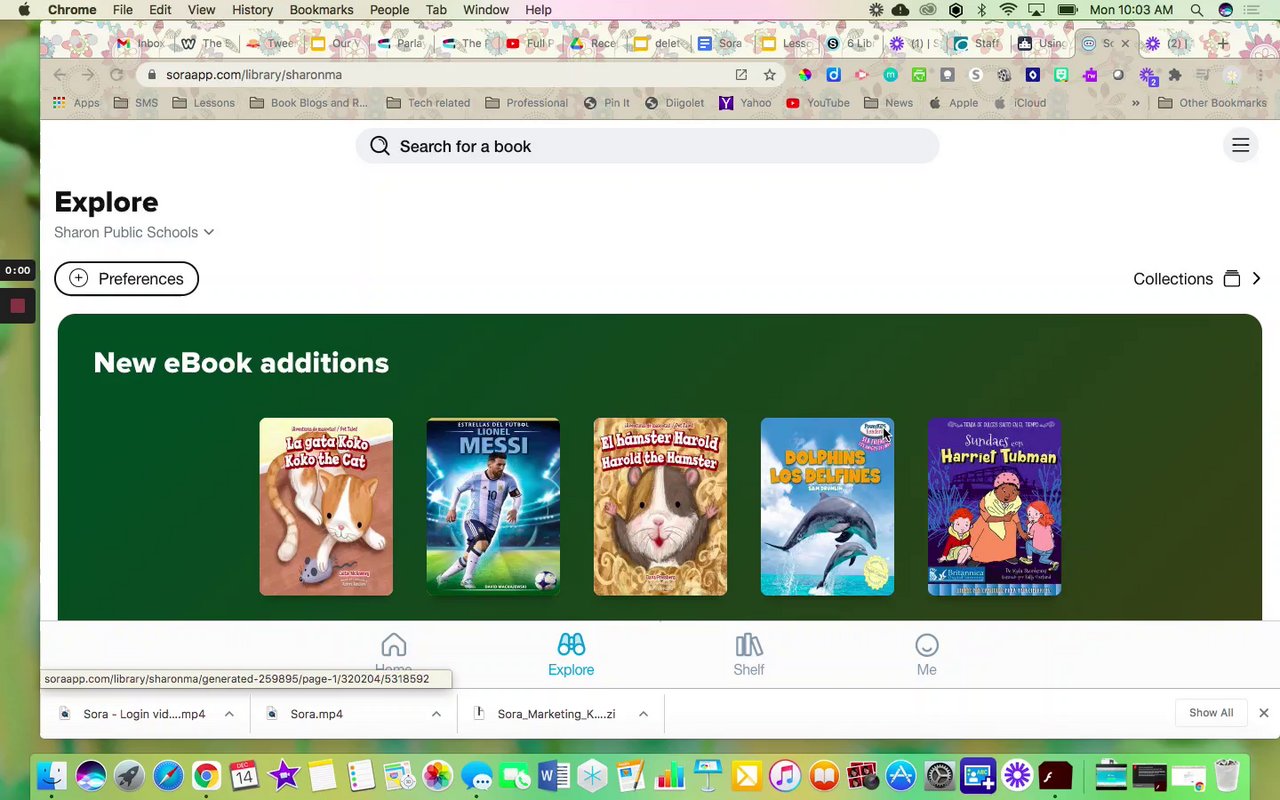
Task: Open YouTube bookmark
Action: coord(817,103)
